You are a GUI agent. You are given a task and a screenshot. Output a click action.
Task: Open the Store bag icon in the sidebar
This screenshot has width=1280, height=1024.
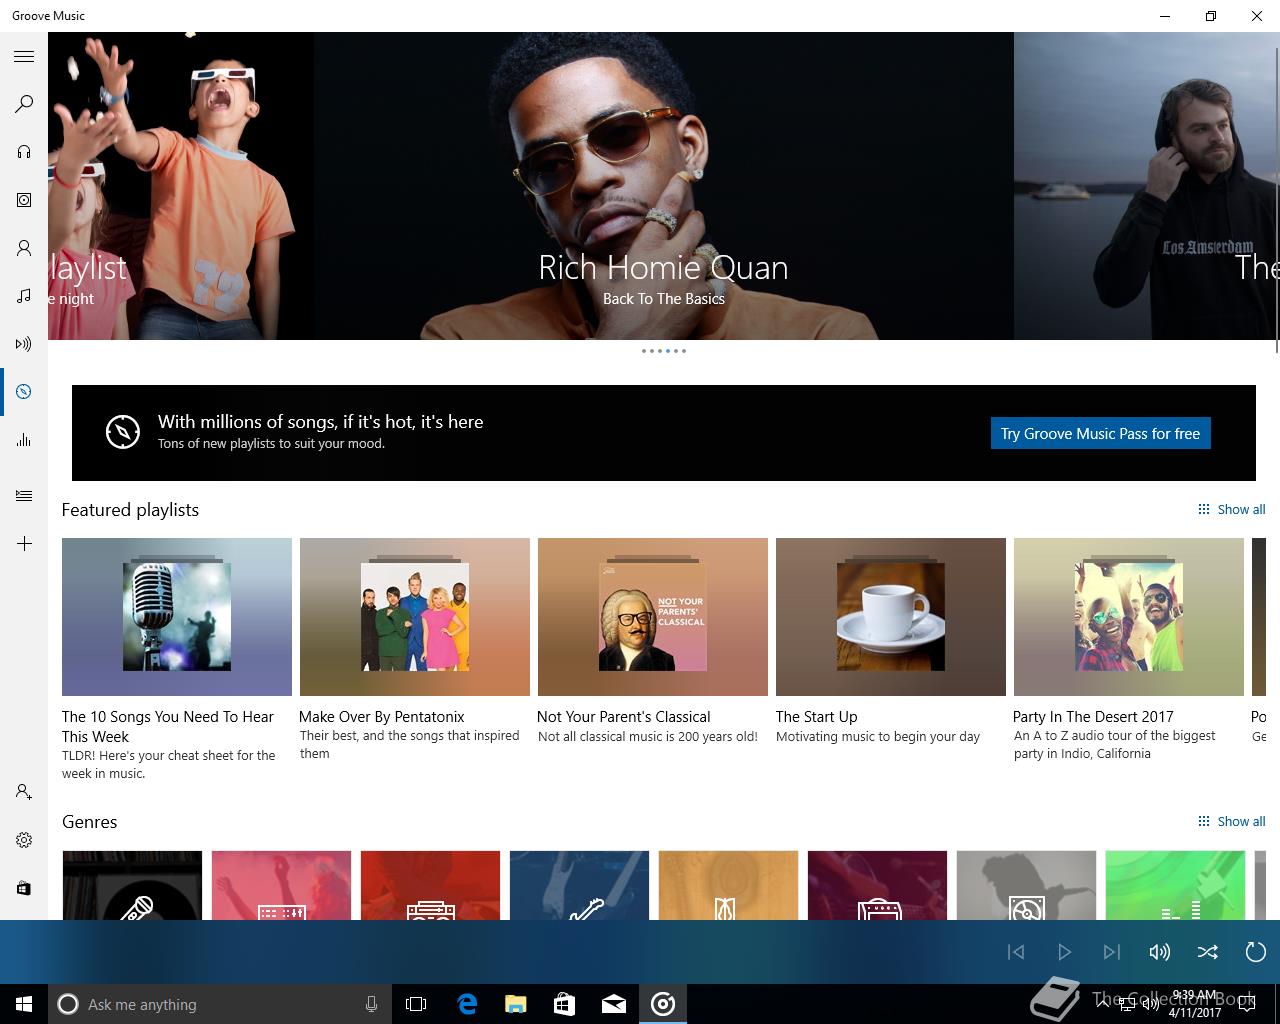[x=24, y=888]
